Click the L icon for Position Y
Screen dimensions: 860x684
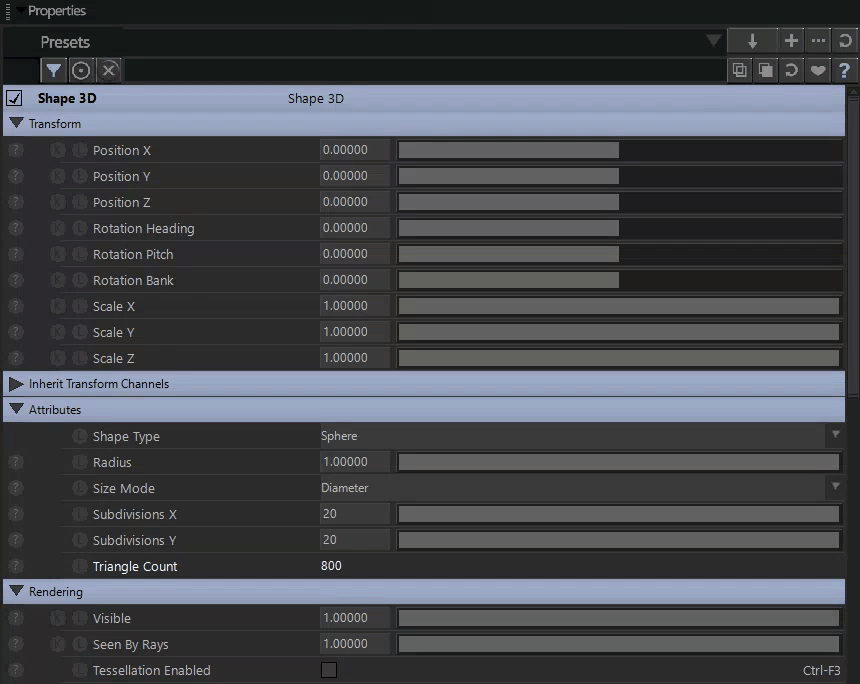pos(80,176)
